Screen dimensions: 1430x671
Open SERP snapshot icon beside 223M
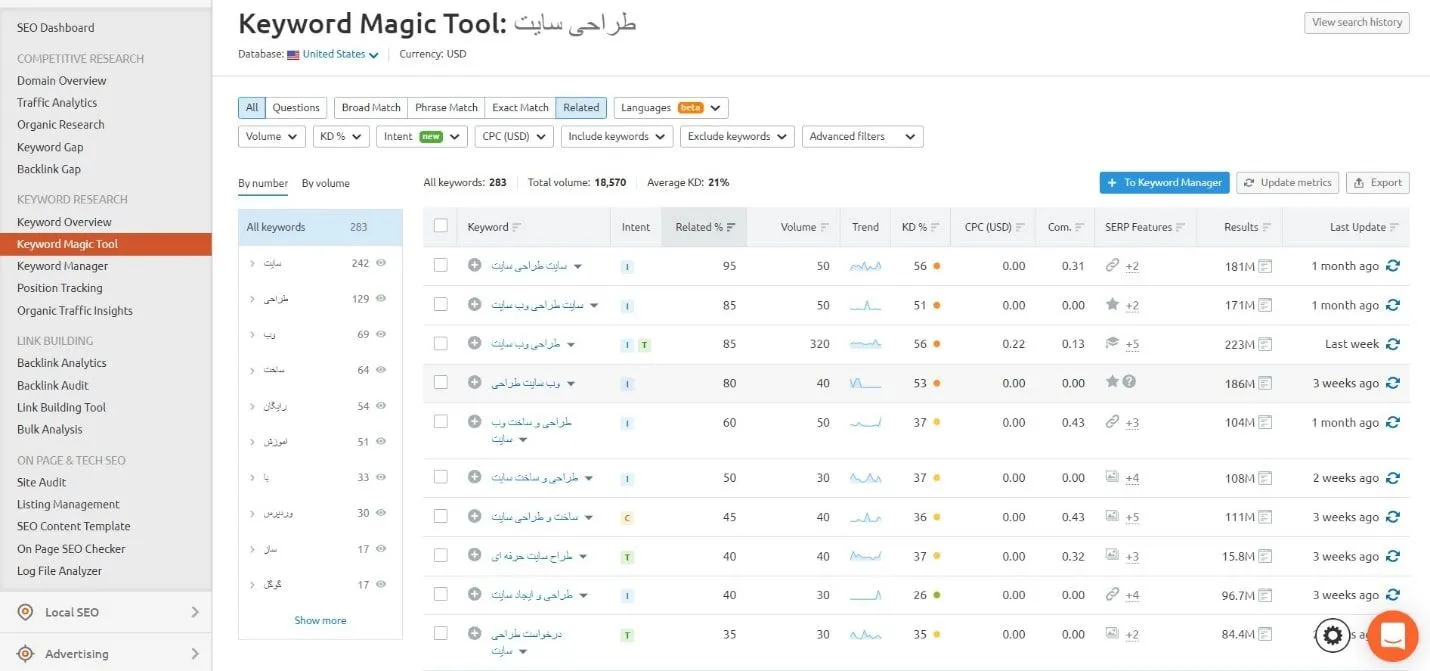click(x=1265, y=344)
